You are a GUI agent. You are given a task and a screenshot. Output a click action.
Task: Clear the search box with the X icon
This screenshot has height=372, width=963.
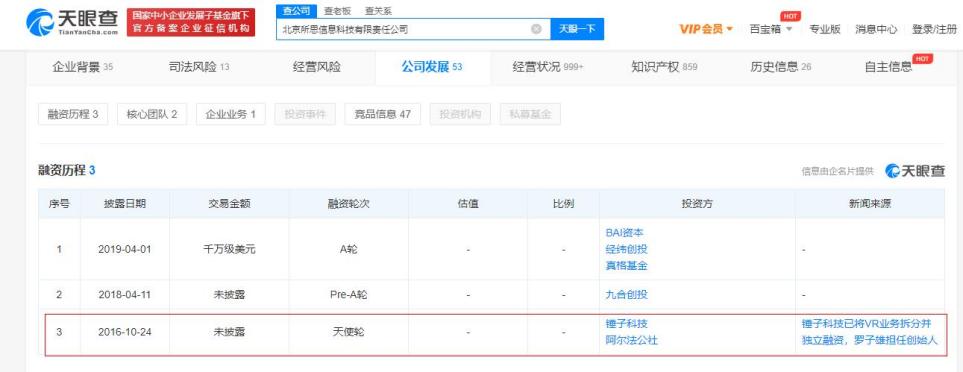click(x=536, y=29)
